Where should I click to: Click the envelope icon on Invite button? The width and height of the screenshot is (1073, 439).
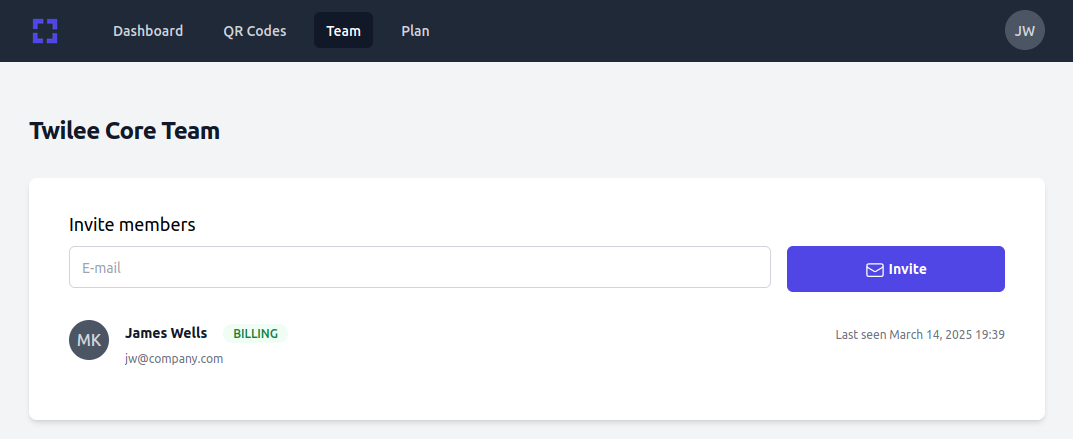[x=875, y=269]
